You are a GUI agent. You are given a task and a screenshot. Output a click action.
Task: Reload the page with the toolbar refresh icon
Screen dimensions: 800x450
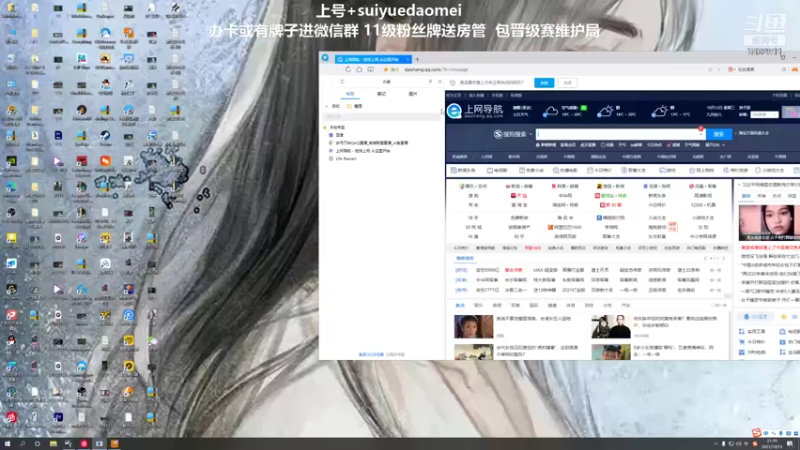[348, 69]
